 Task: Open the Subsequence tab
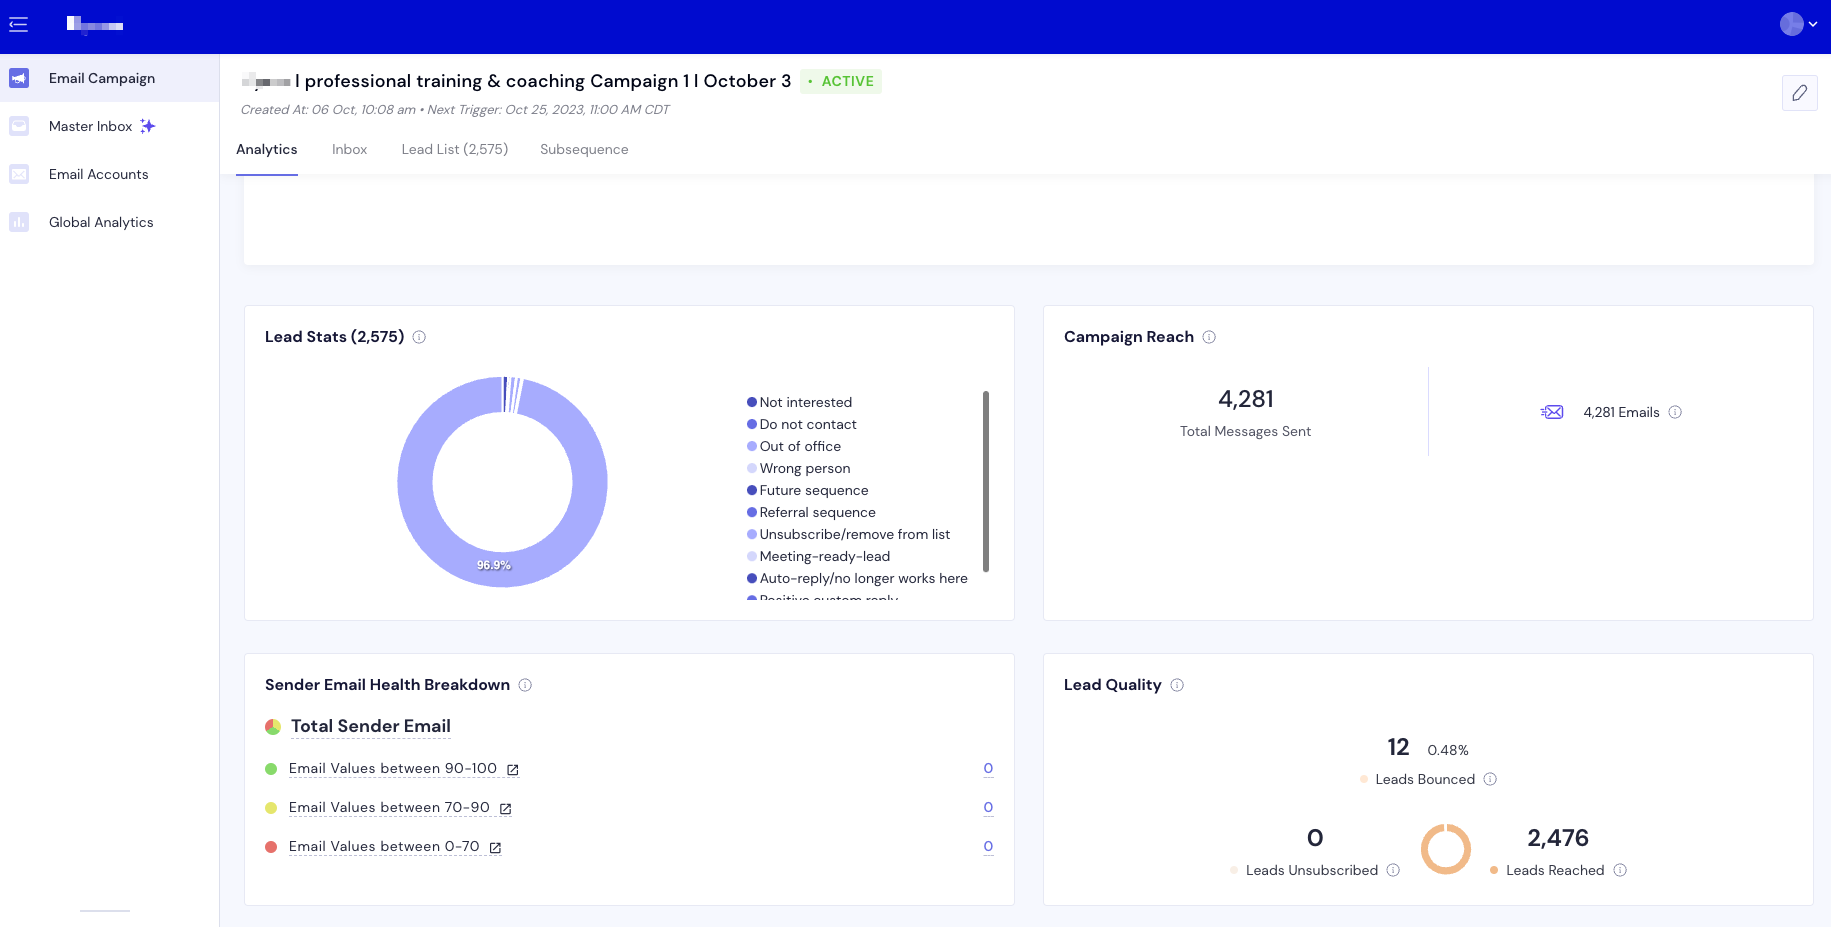point(584,149)
